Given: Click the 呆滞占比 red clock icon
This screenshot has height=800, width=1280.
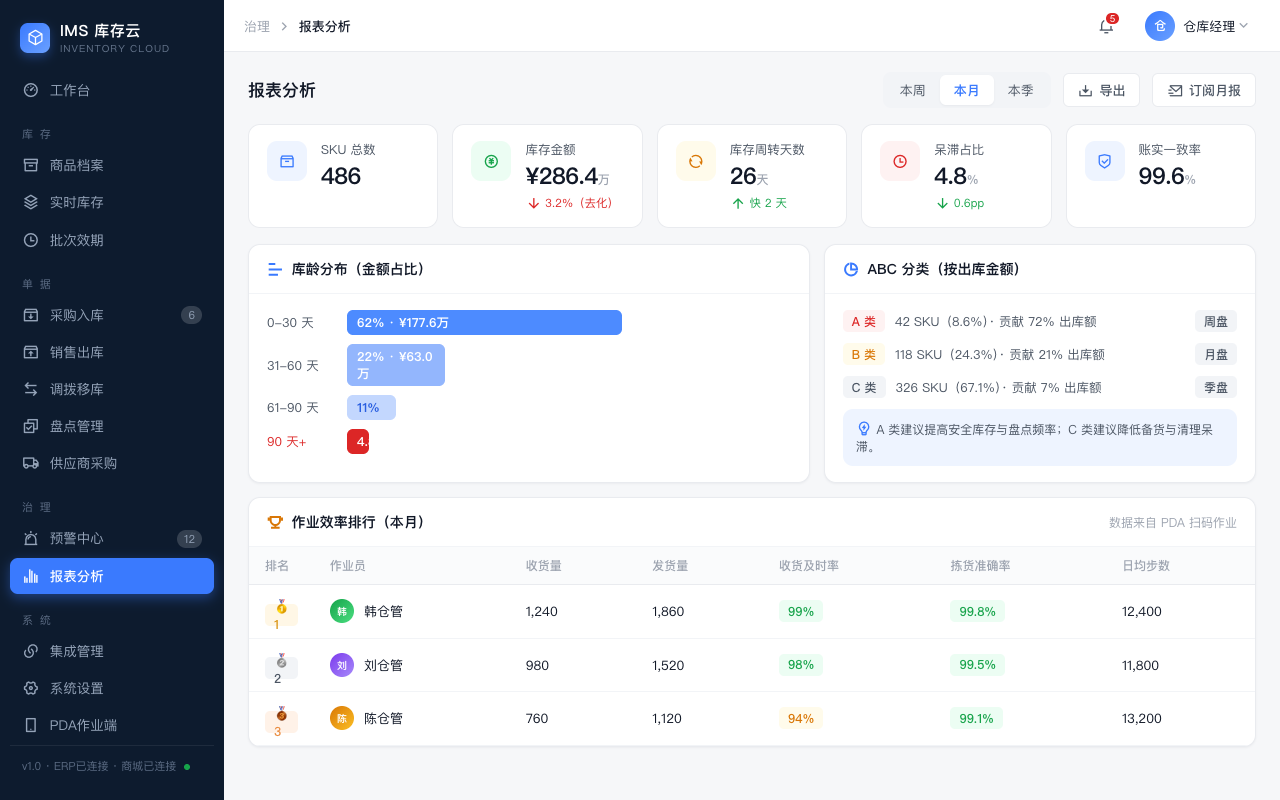Looking at the screenshot, I should (900, 161).
